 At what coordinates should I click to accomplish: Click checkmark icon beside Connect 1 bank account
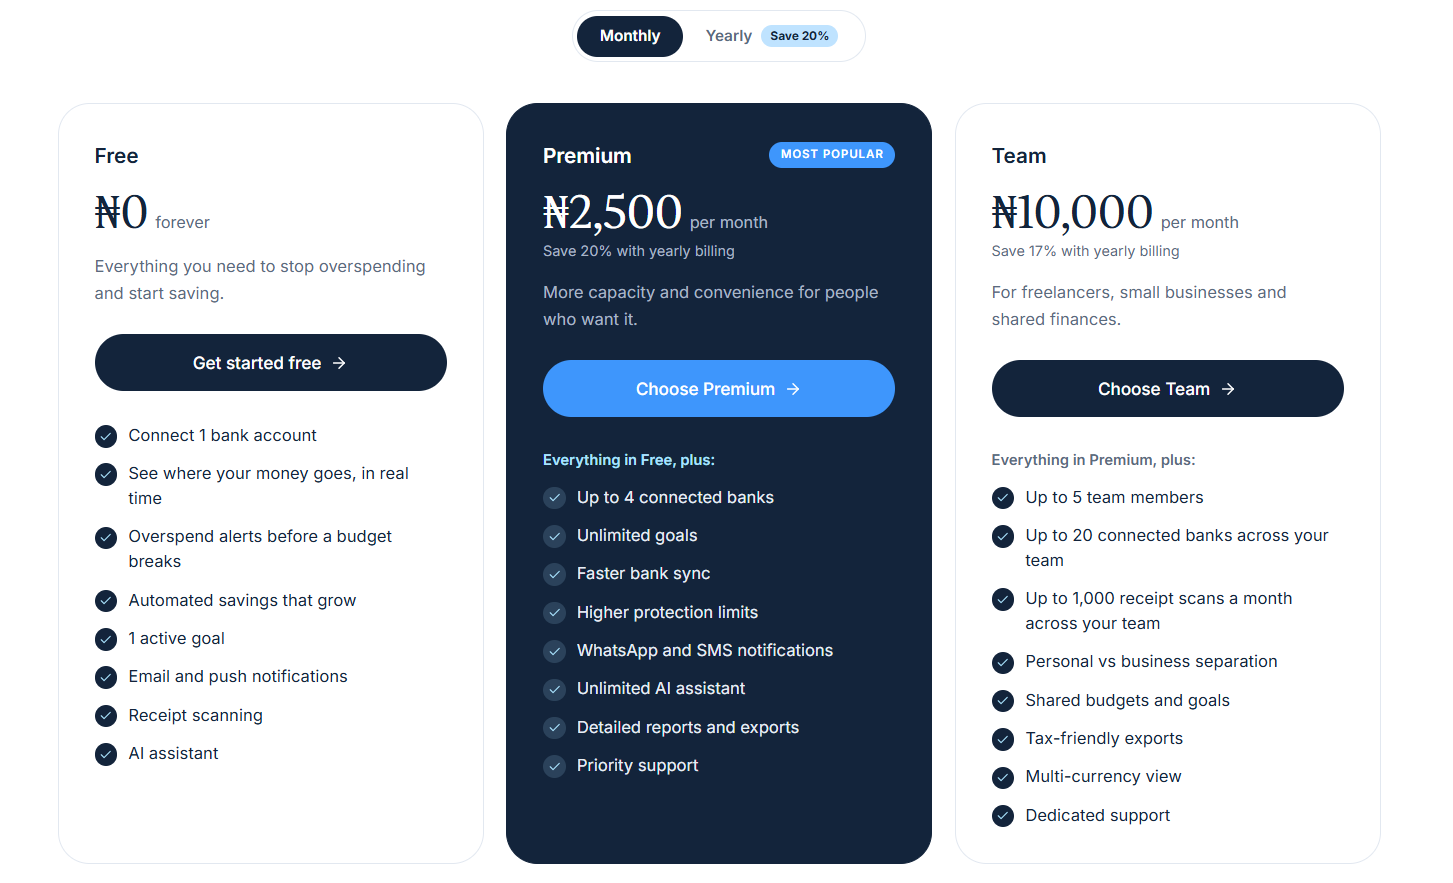[106, 436]
